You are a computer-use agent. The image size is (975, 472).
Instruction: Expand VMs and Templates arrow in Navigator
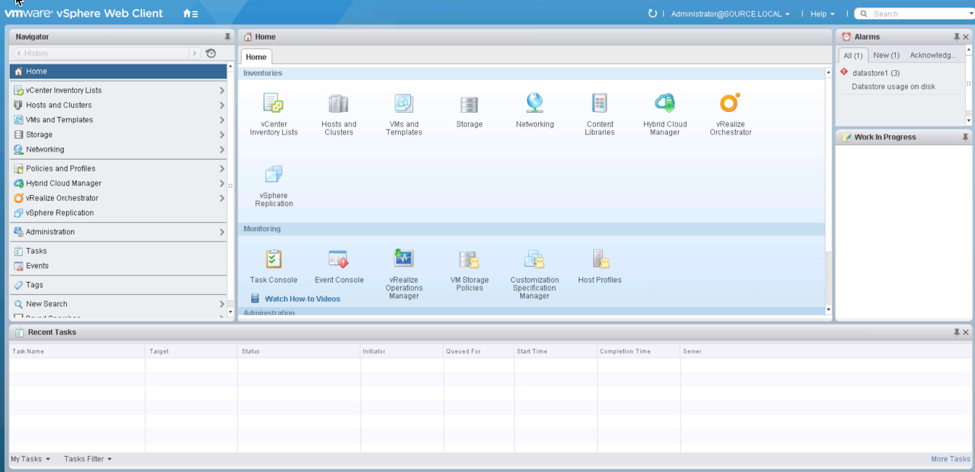pos(222,120)
